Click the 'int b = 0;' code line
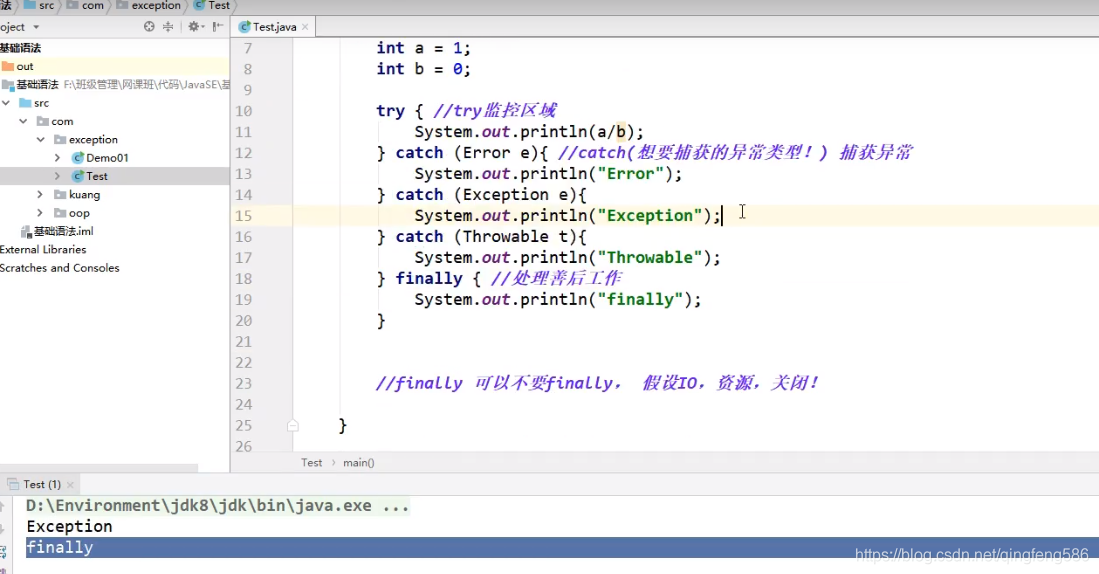 pos(423,69)
